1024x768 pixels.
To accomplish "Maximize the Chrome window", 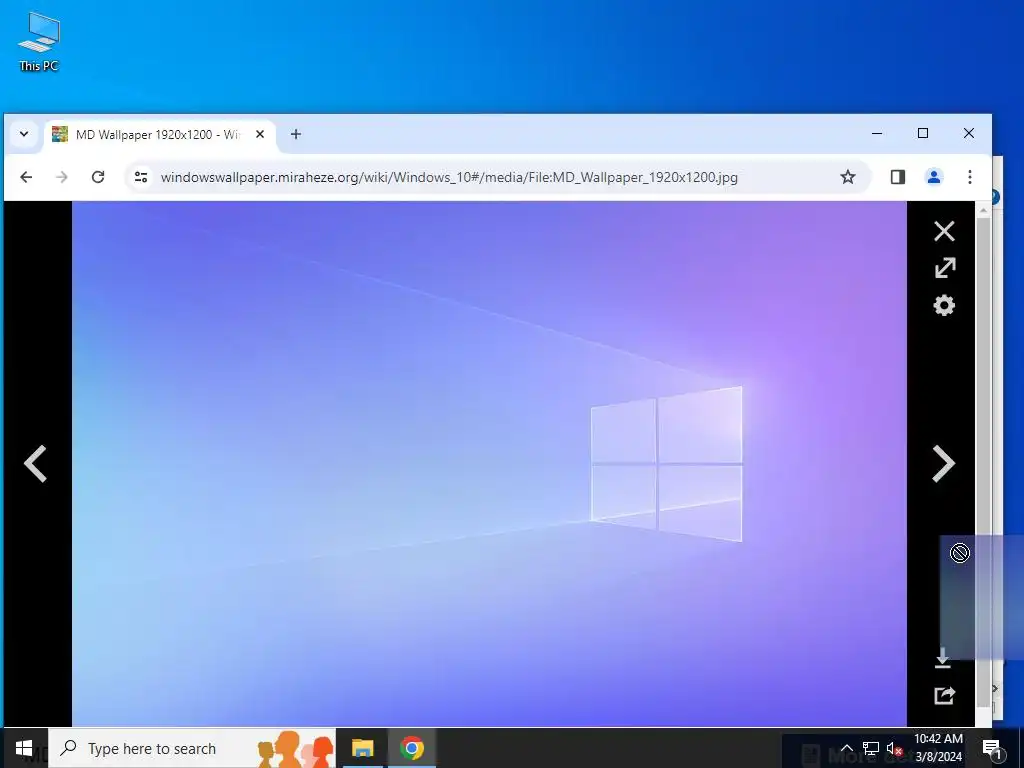I will [x=923, y=133].
